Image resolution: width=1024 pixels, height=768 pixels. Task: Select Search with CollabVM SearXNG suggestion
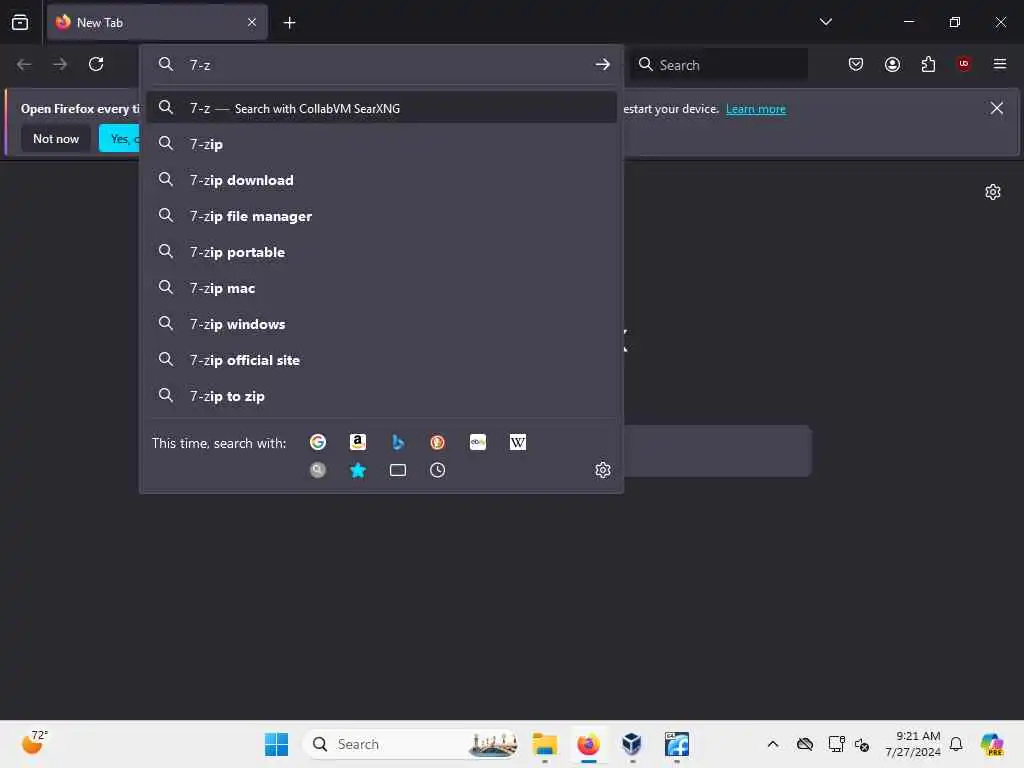click(x=381, y=108)
